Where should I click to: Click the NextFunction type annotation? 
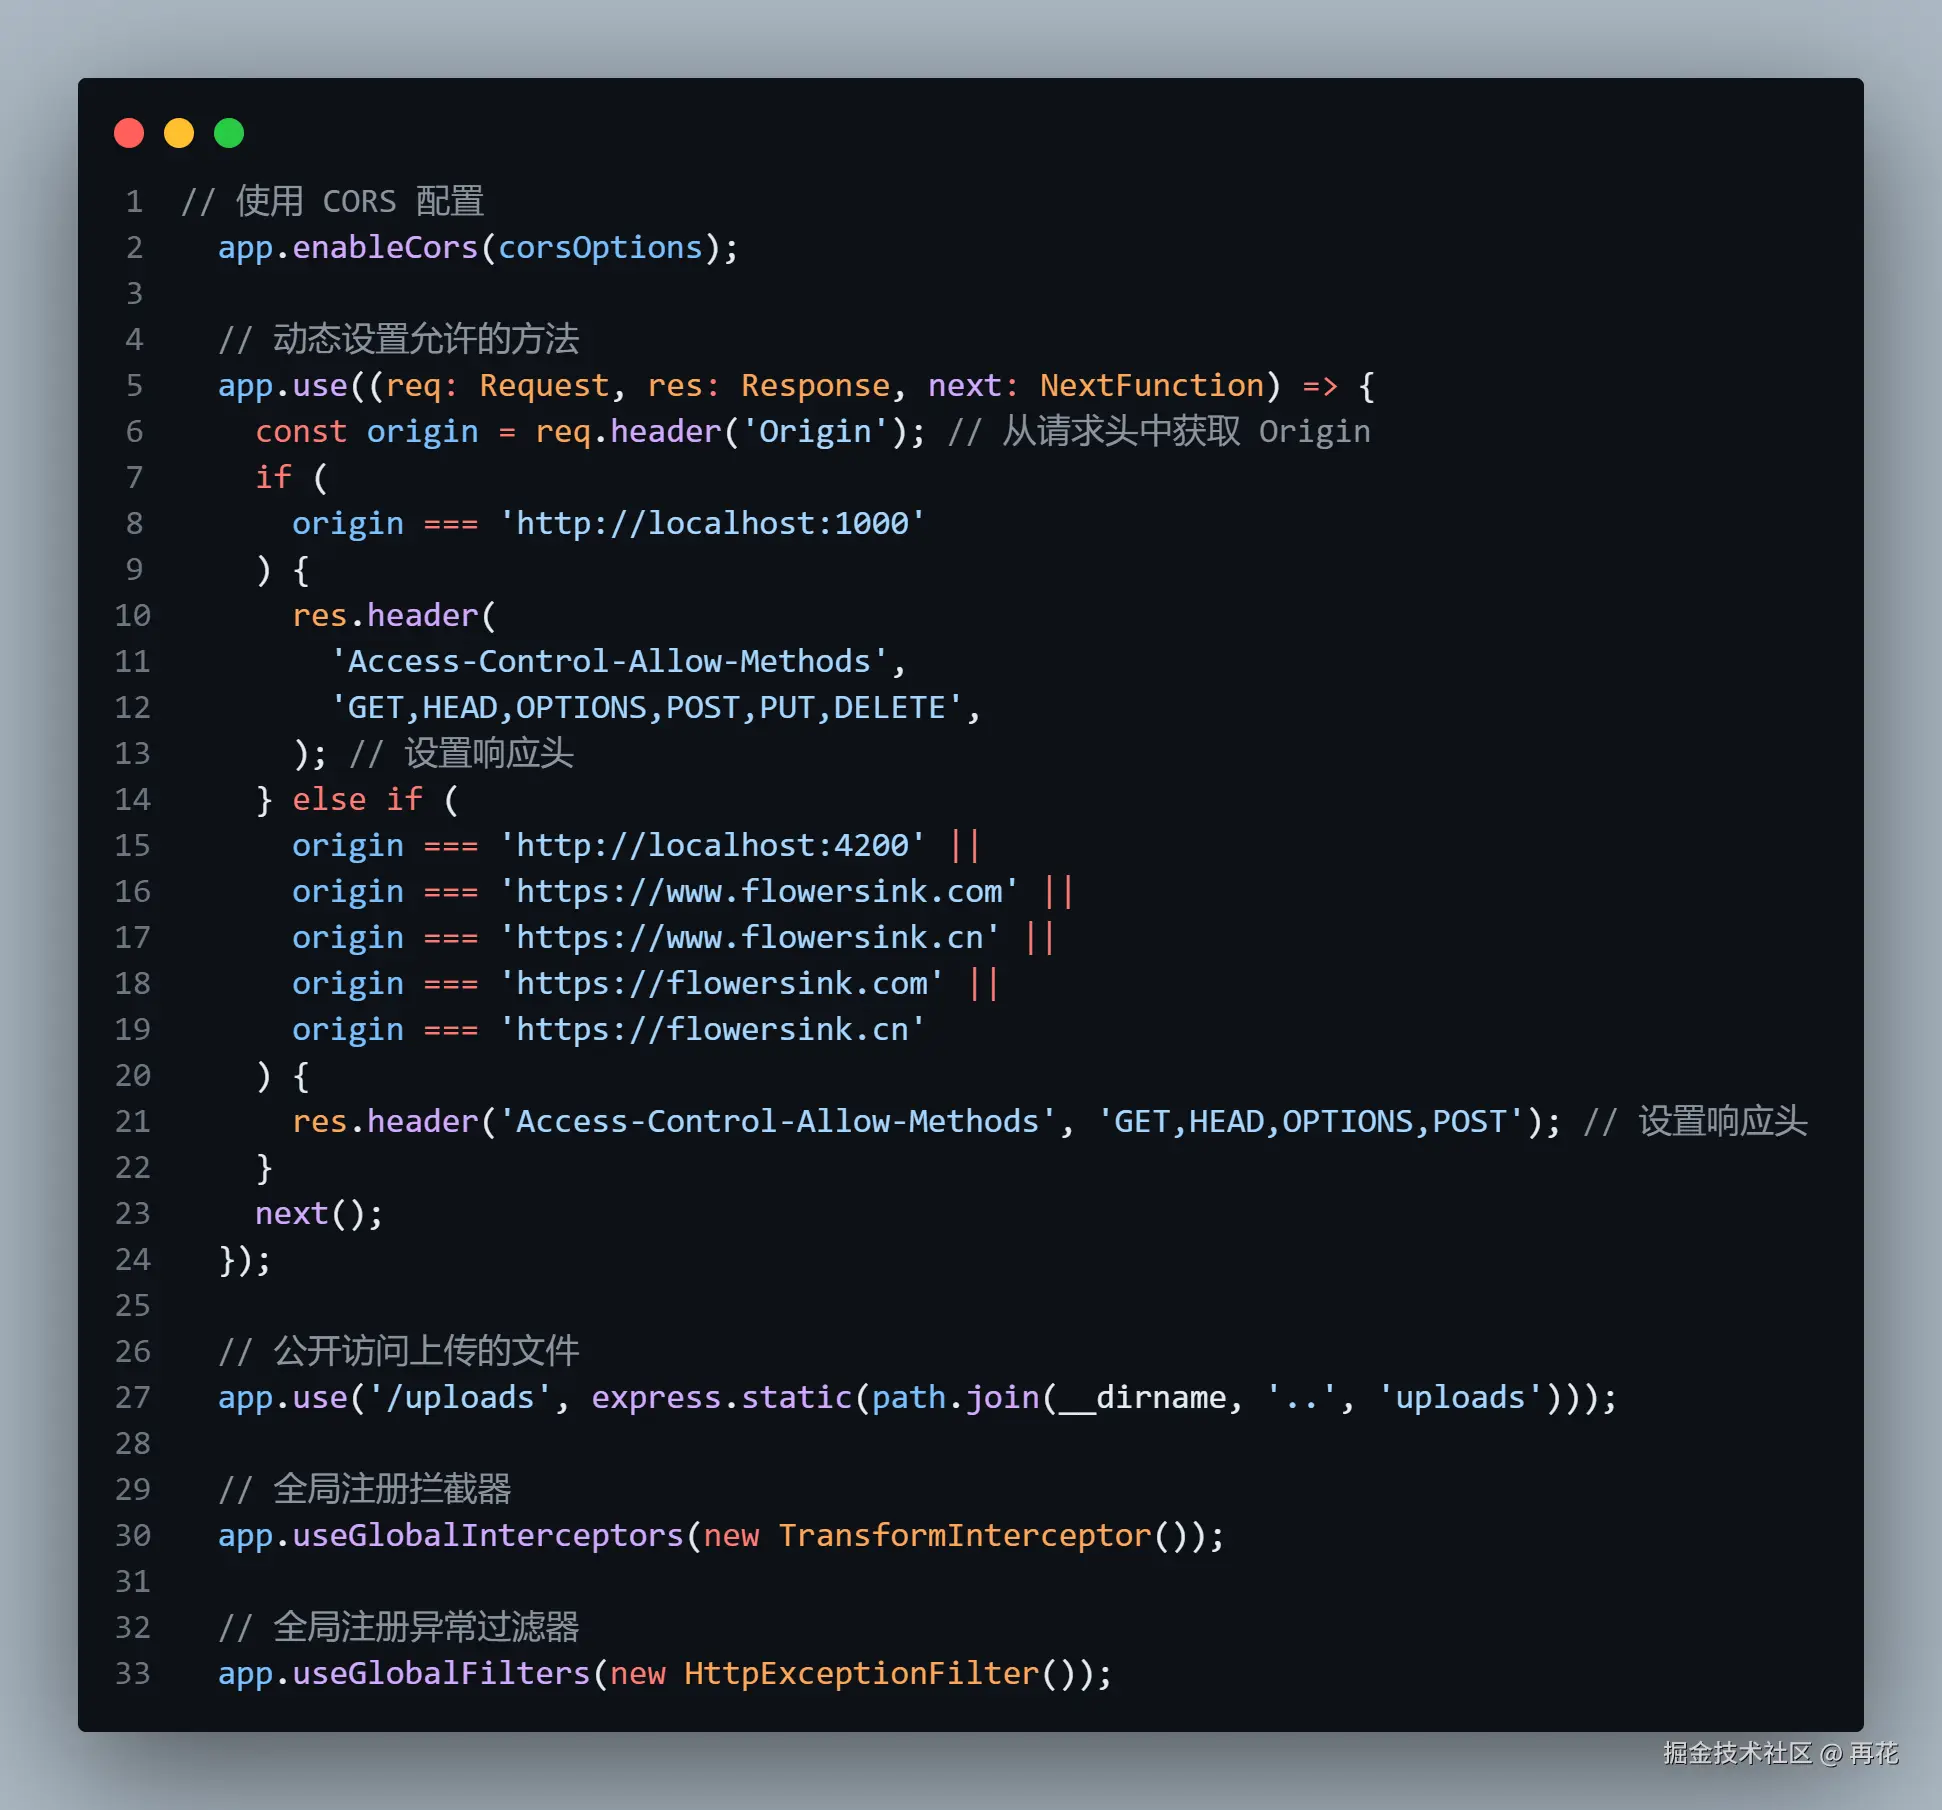point(1152,385)
